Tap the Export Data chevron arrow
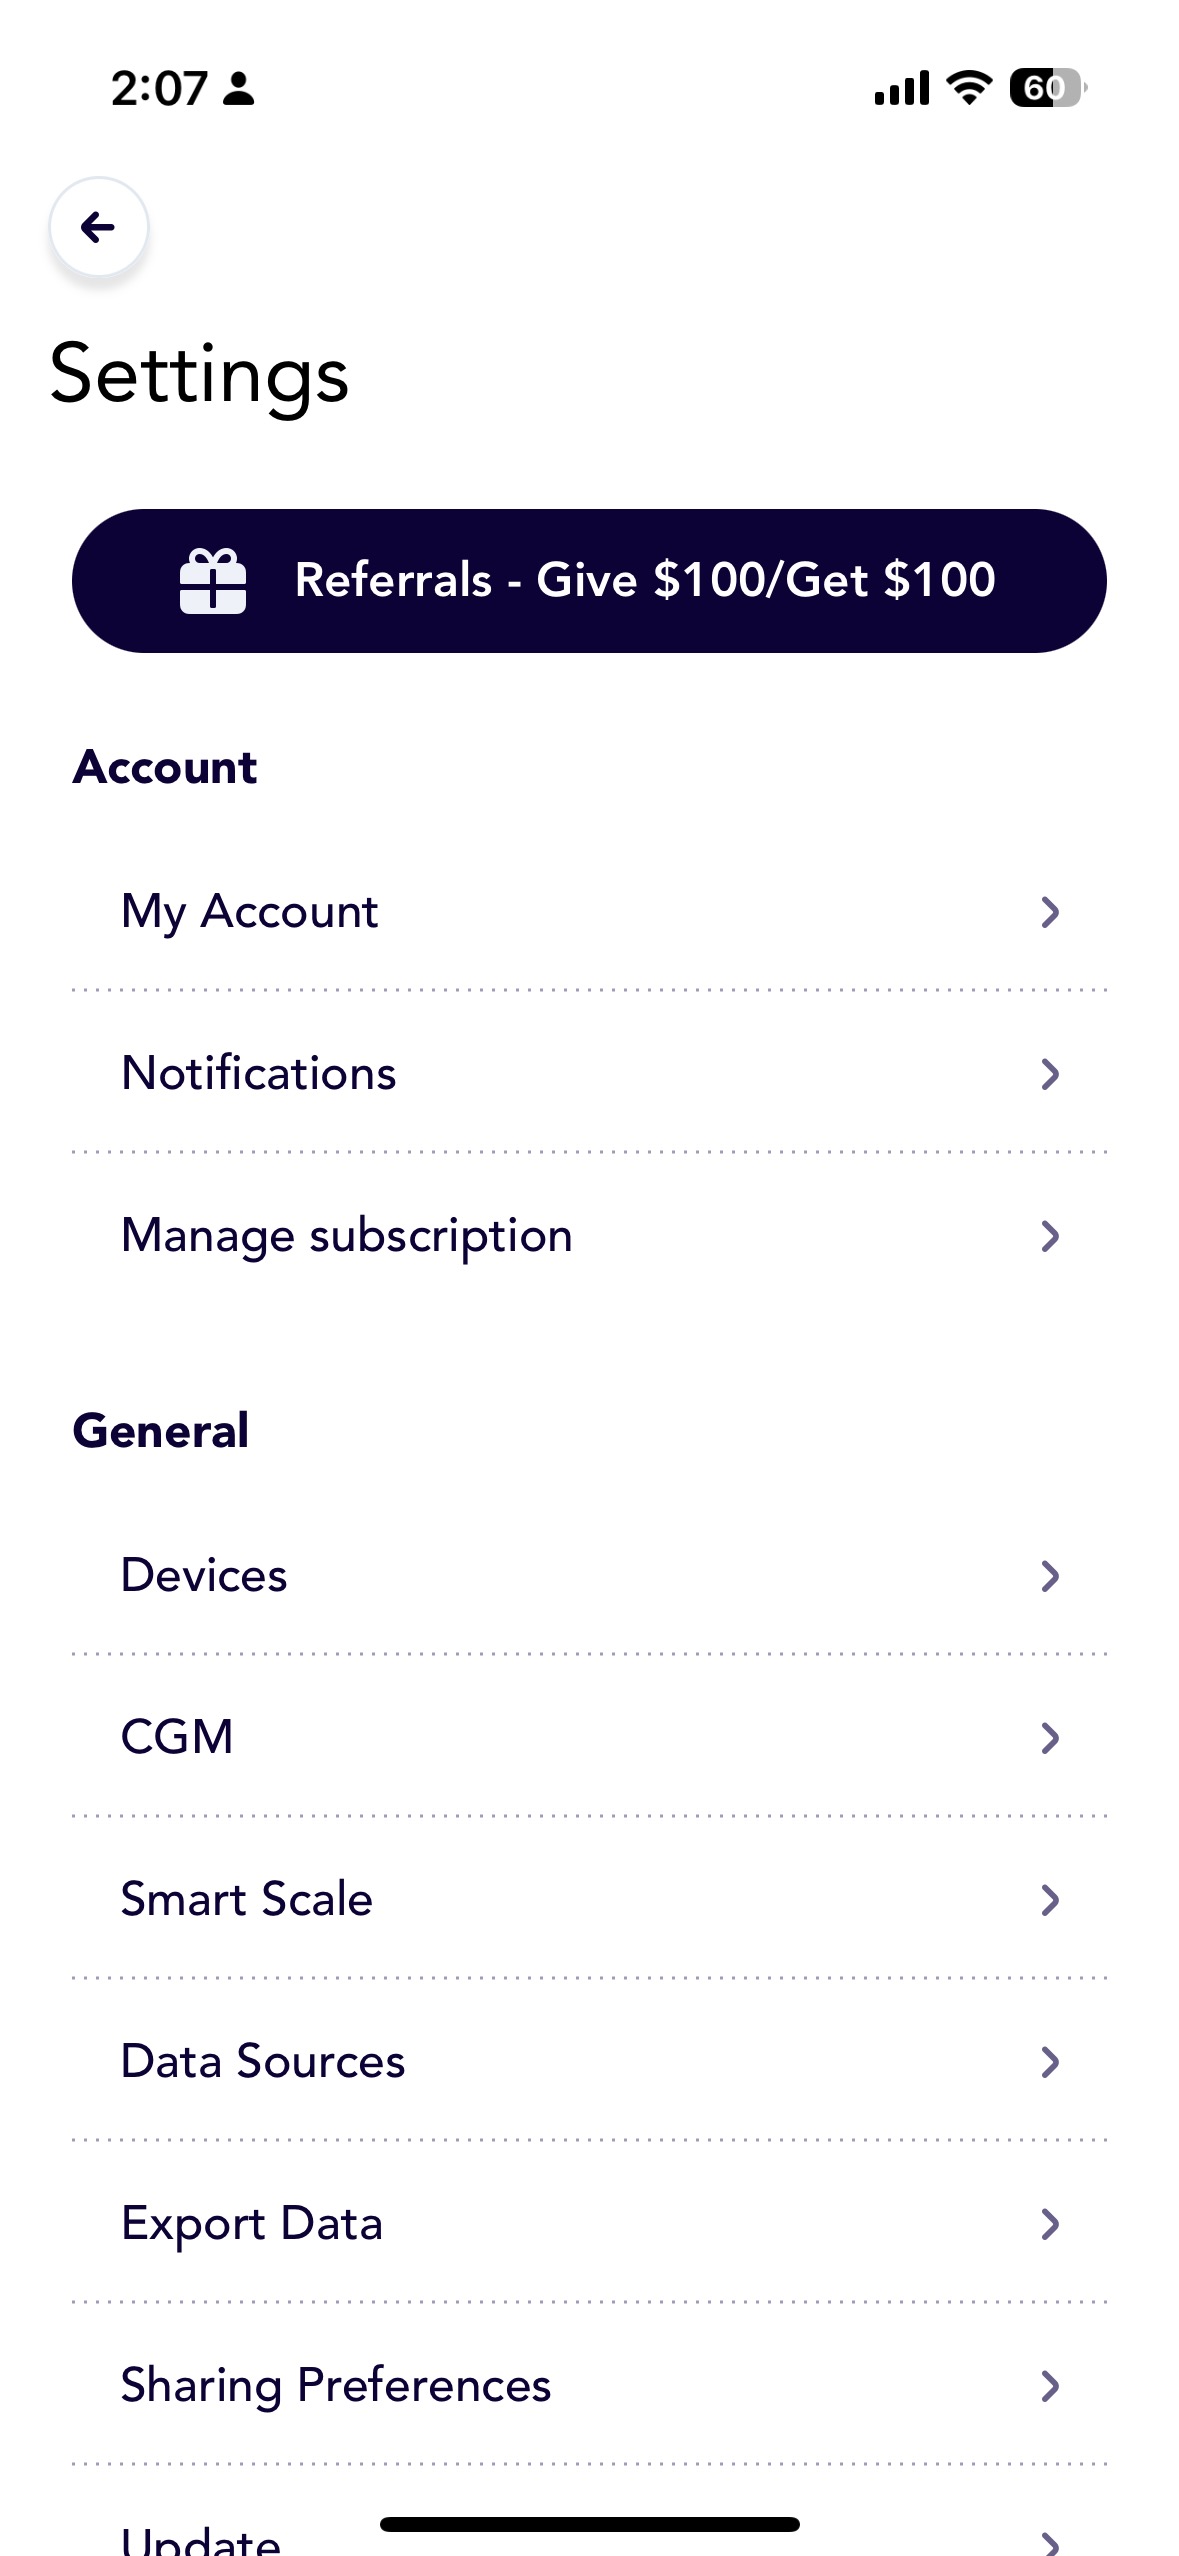1179x2556 pixels. click(x=1050, y=2224)
